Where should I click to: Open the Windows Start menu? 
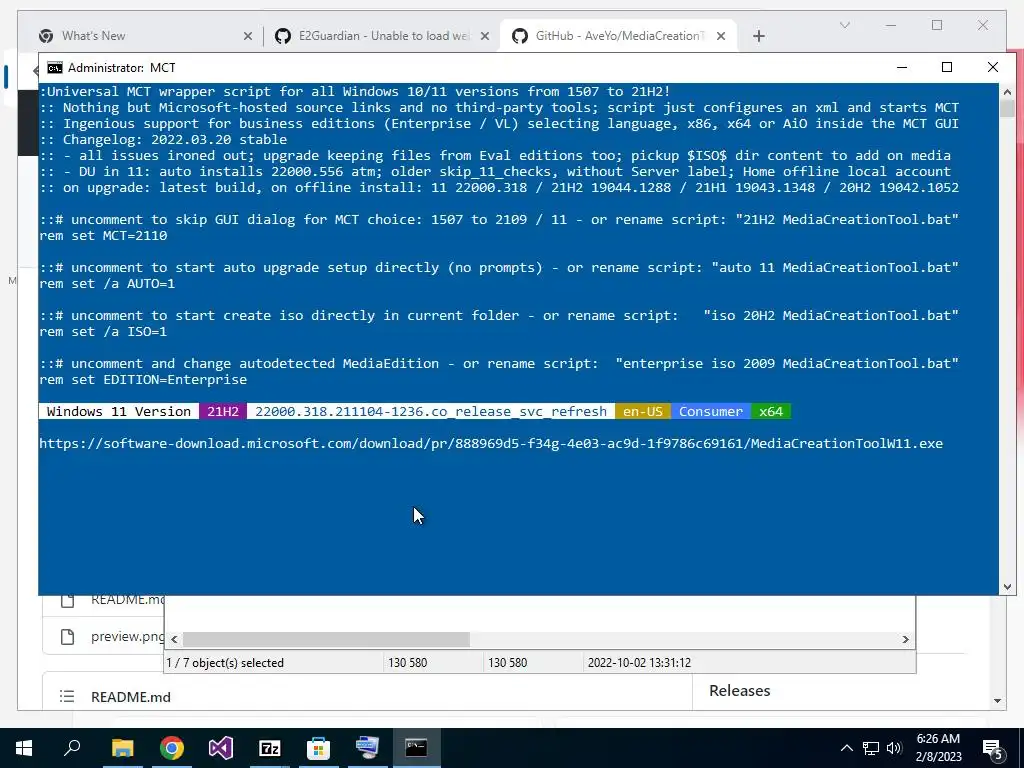(24, 748)
